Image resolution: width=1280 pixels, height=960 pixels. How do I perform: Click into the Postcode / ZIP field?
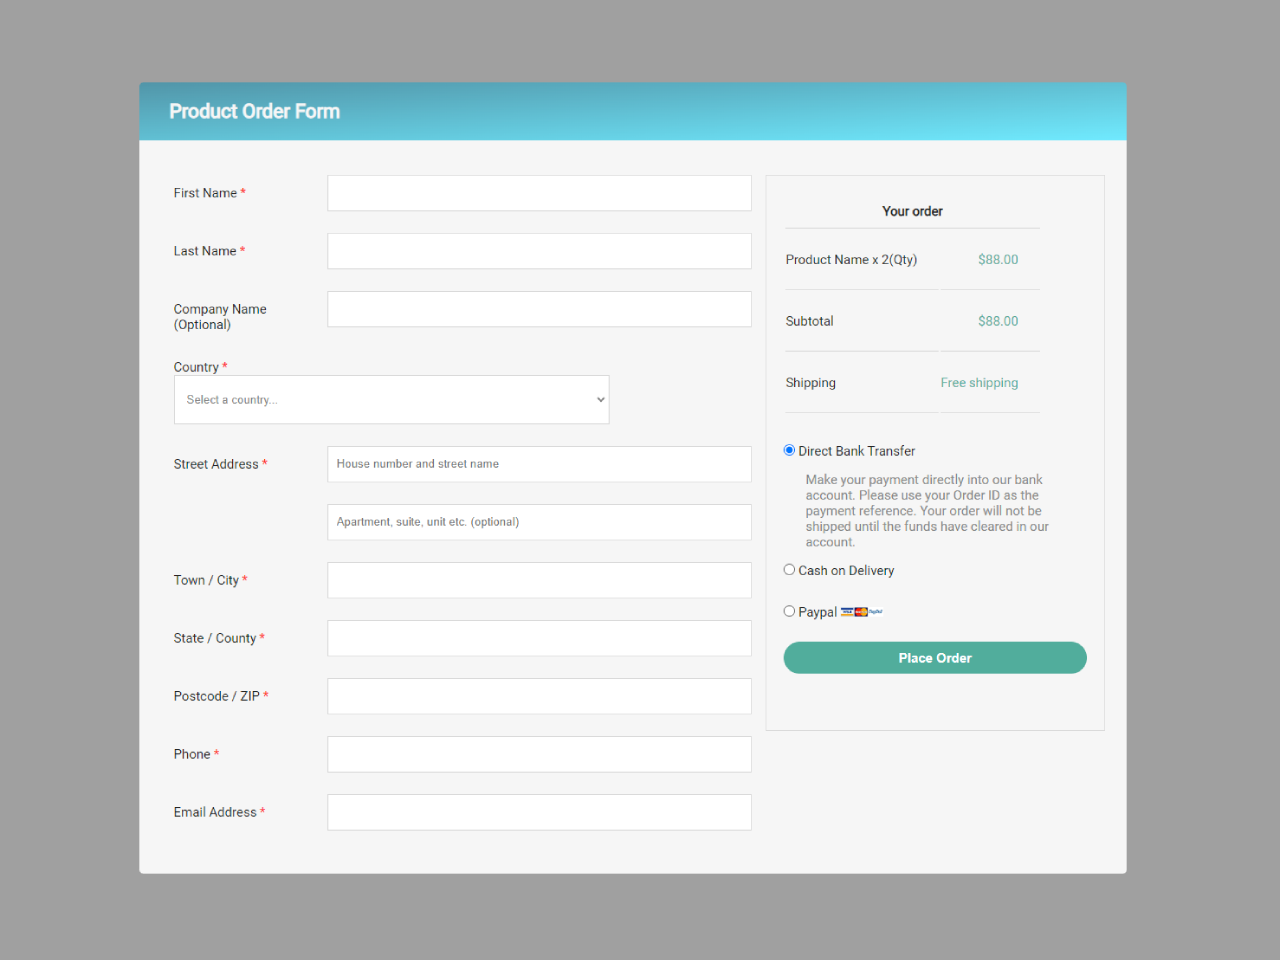(x=539, y=696)
